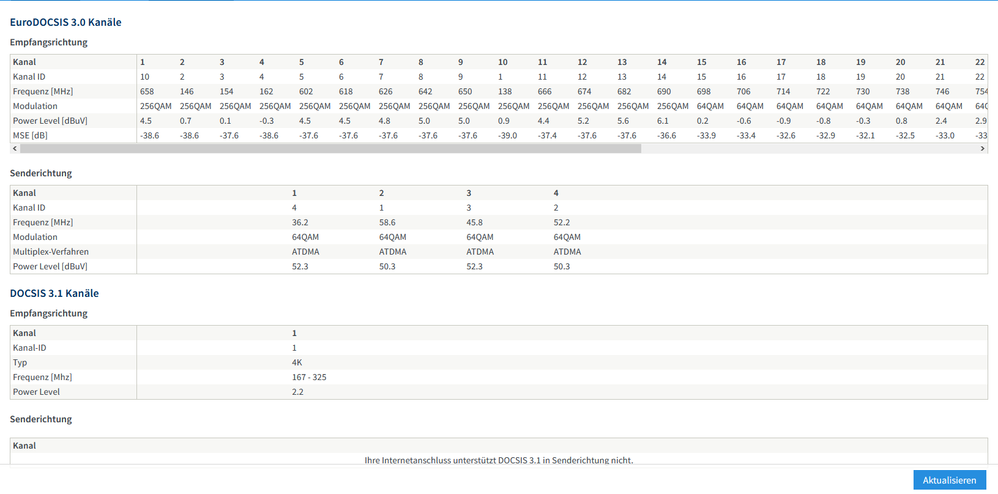Select the MSE [dB] row label

point(31,136)
